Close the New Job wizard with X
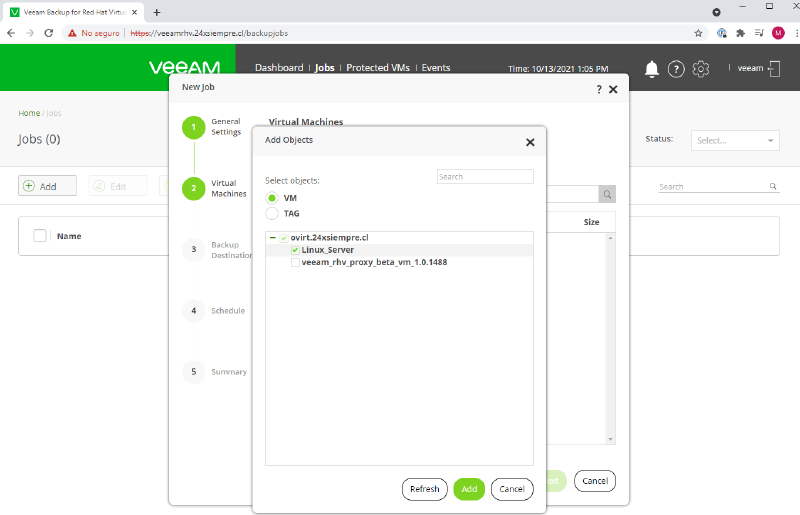The image size is (800, 515). [613, 89]
